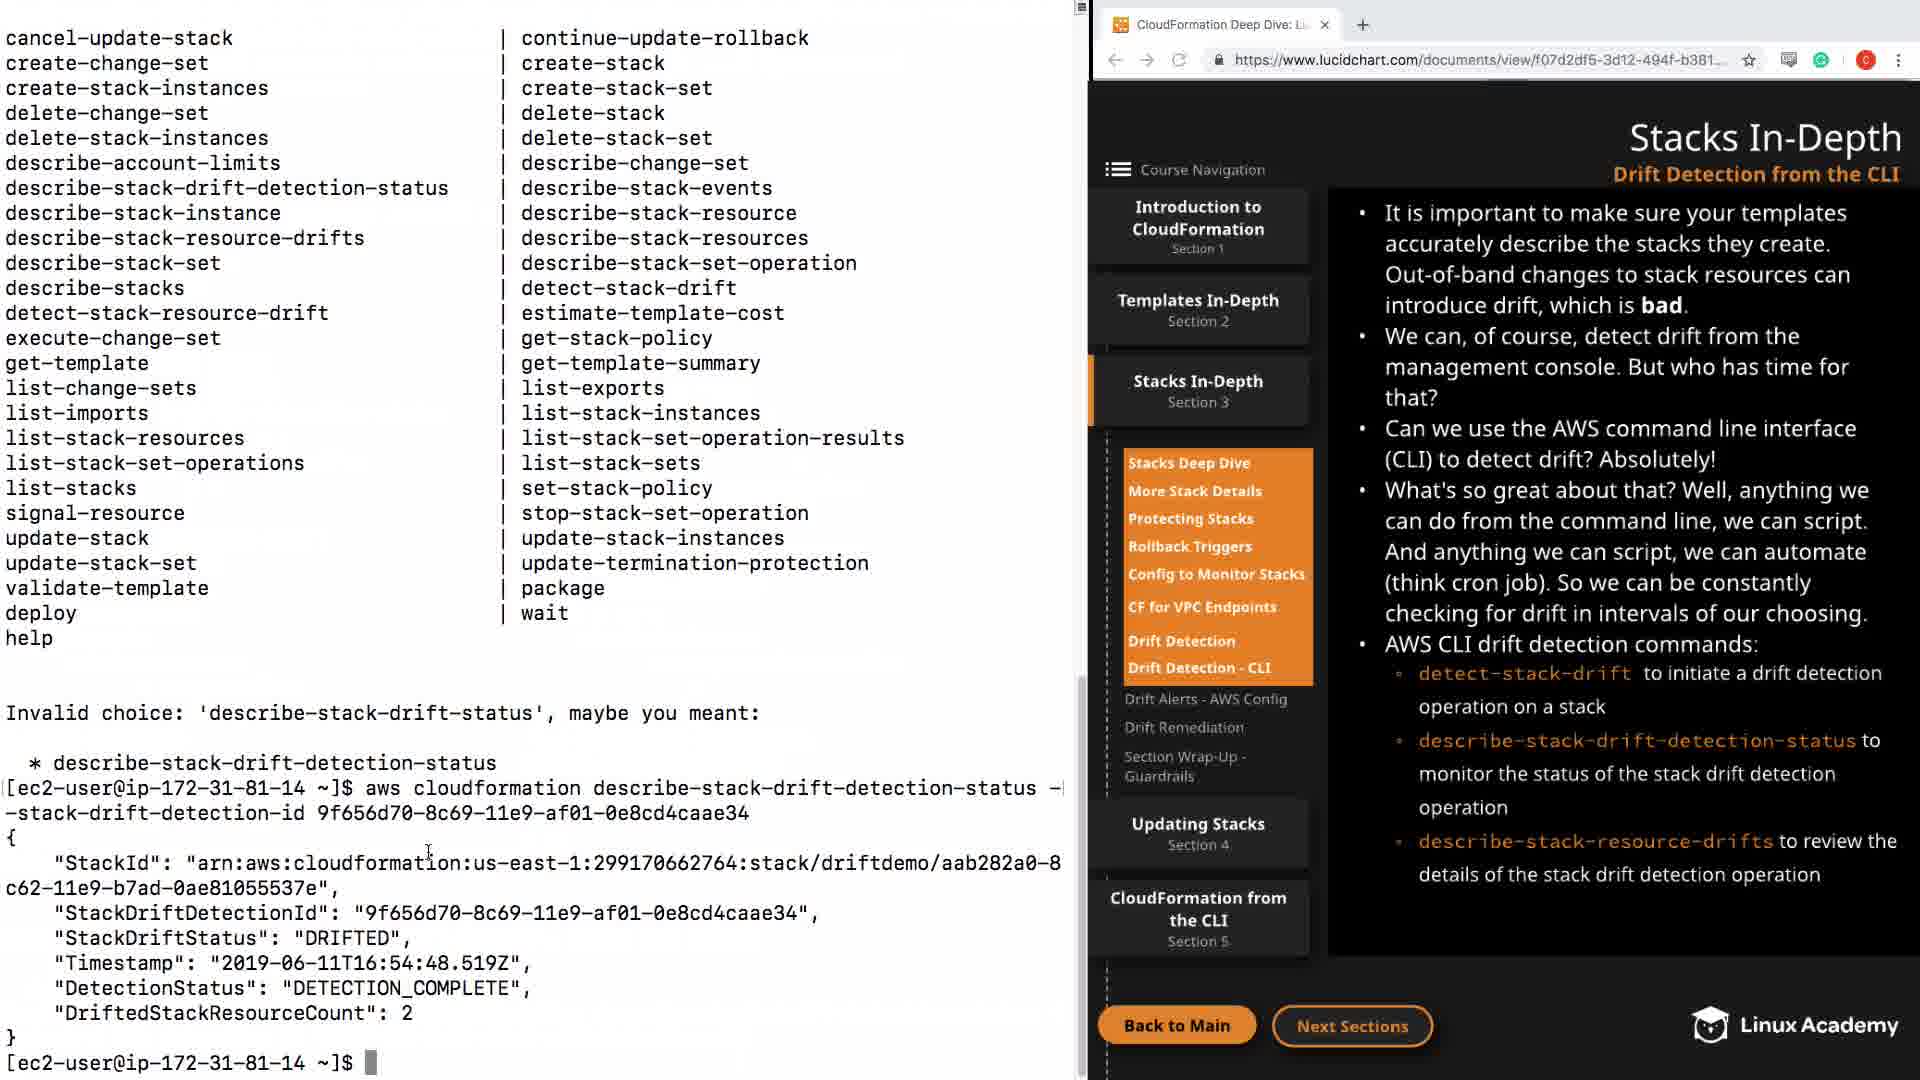Select the Rollback Triggers lesson
The height and width of the screenshot is (1080, 1920).
point(1189,547)
